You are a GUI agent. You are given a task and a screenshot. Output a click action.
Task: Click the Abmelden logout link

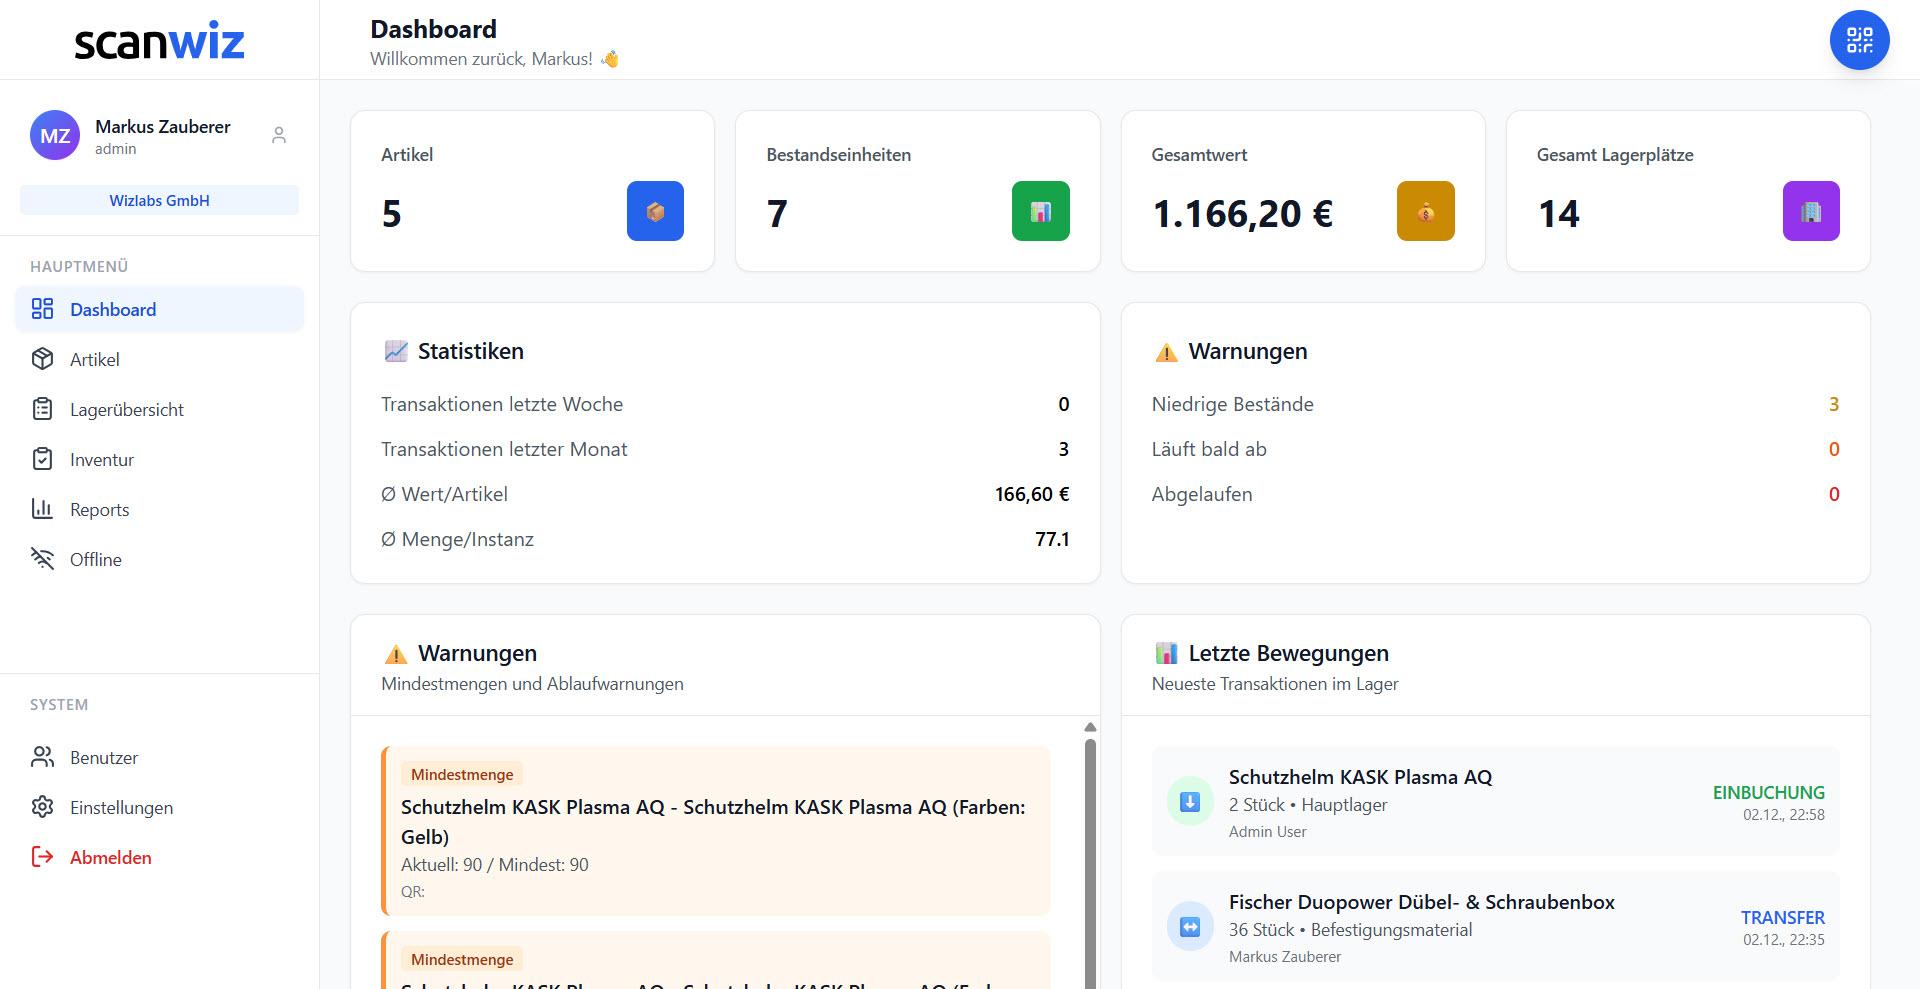(x=110, y=857)
